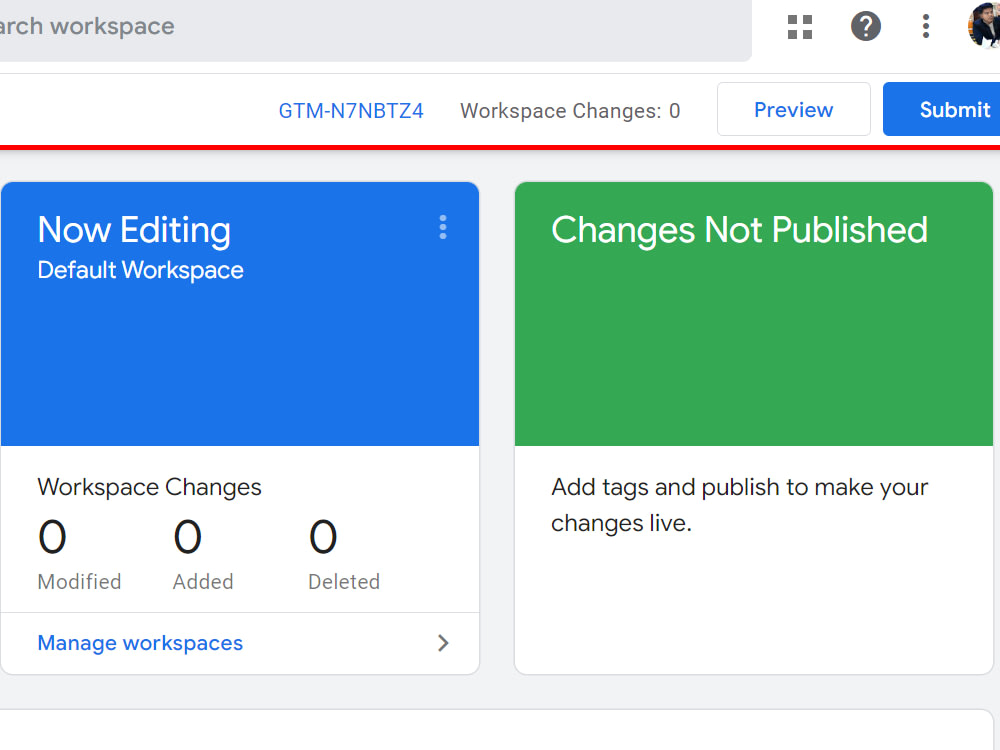Open the Manage workspaces link
1000x750 pixels.
tap(140, 643)
